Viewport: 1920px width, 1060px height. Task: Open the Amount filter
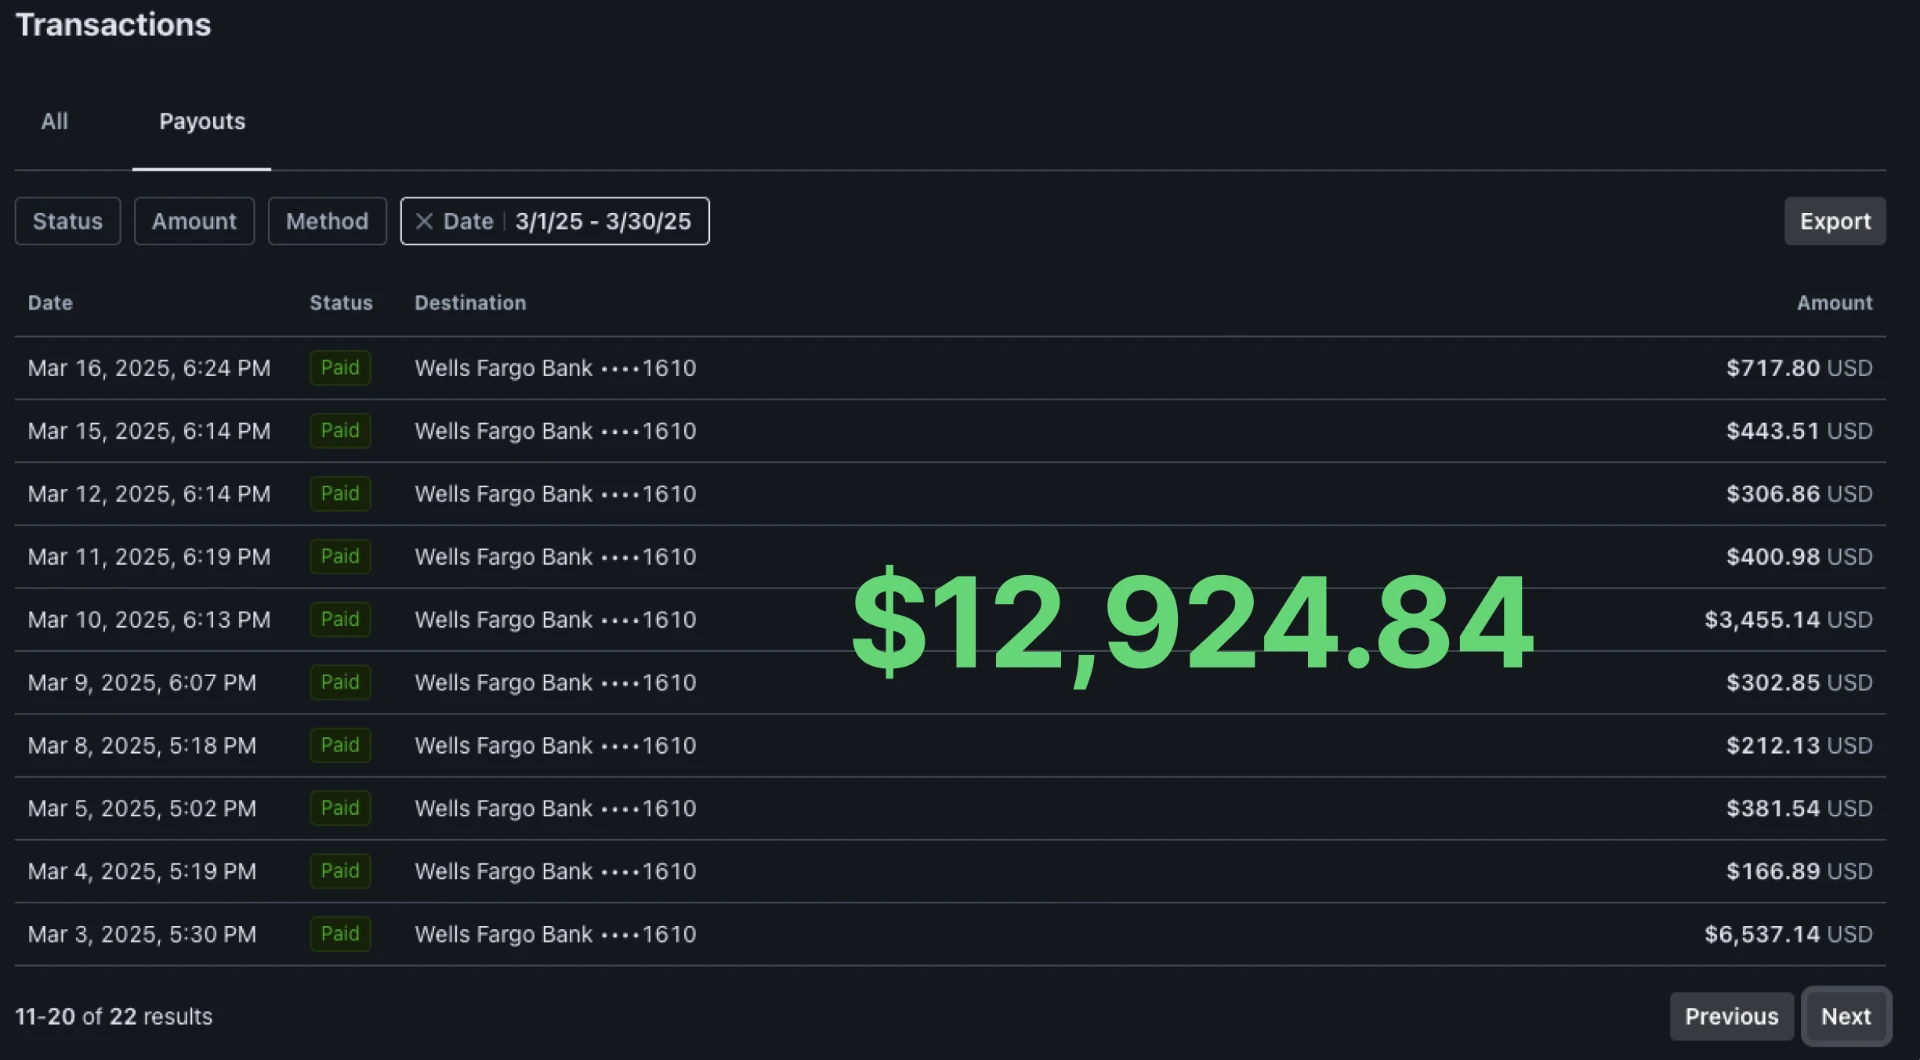194,221
